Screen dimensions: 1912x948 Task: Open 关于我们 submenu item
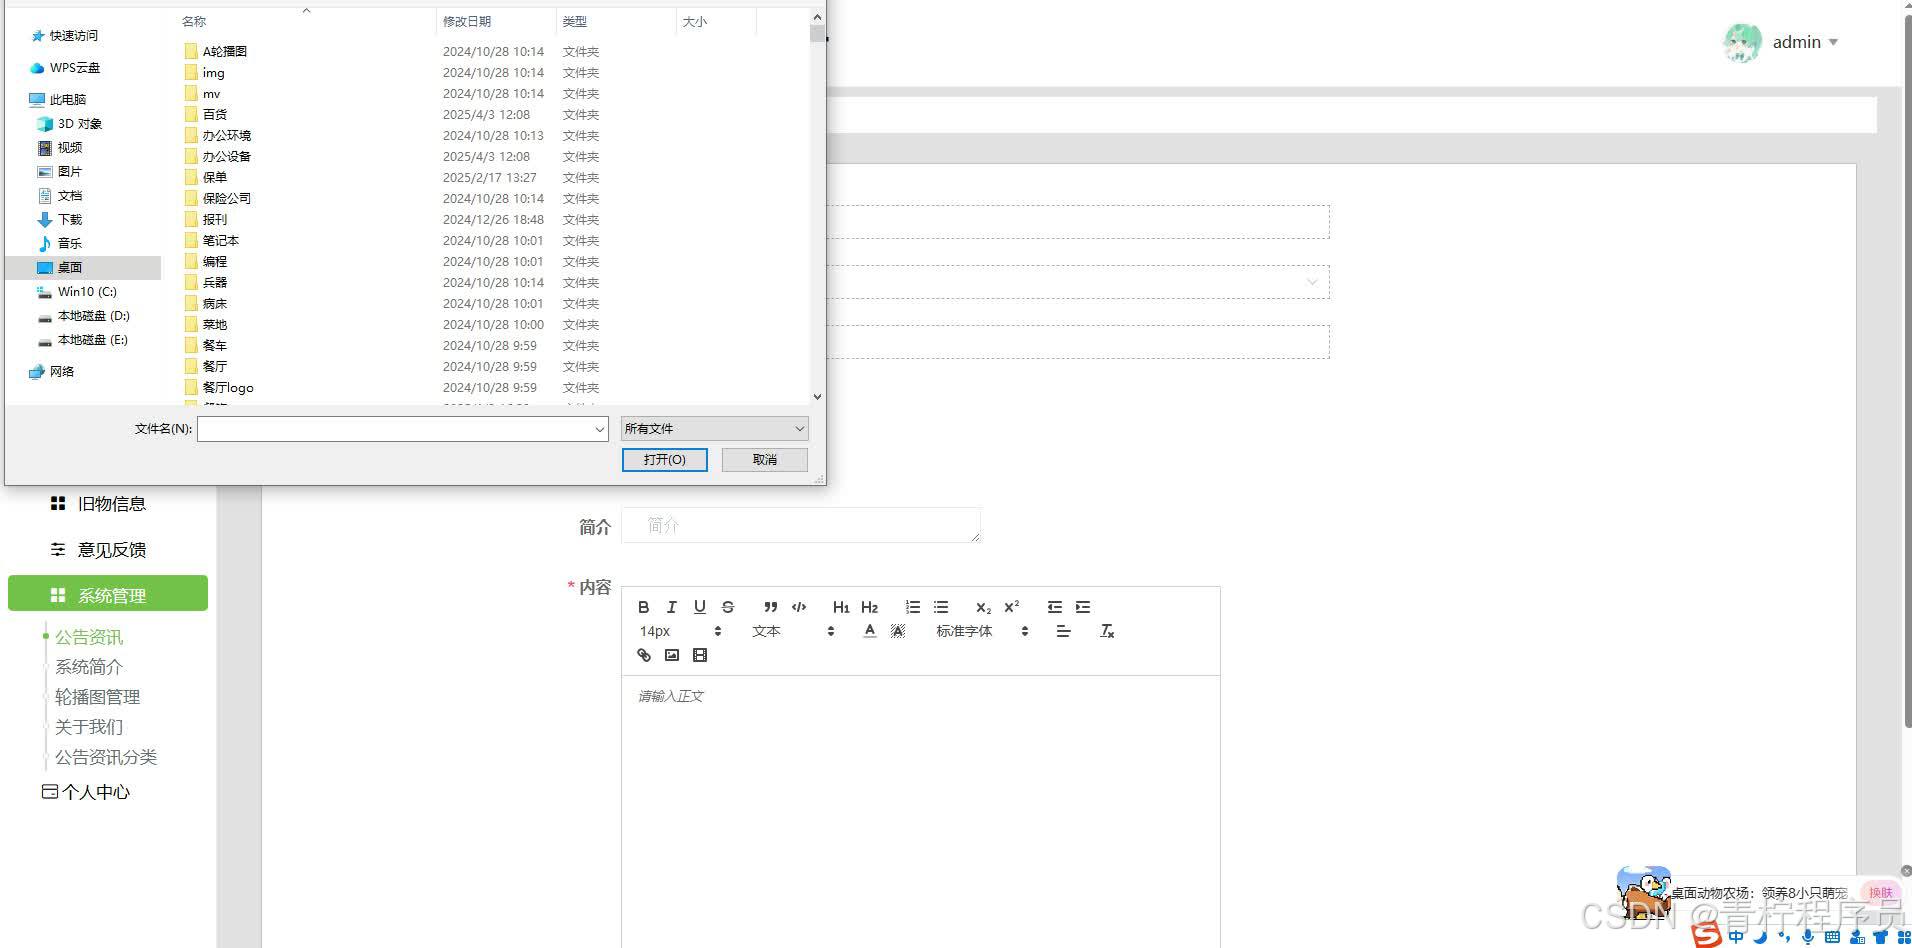(x=89, y=727)
